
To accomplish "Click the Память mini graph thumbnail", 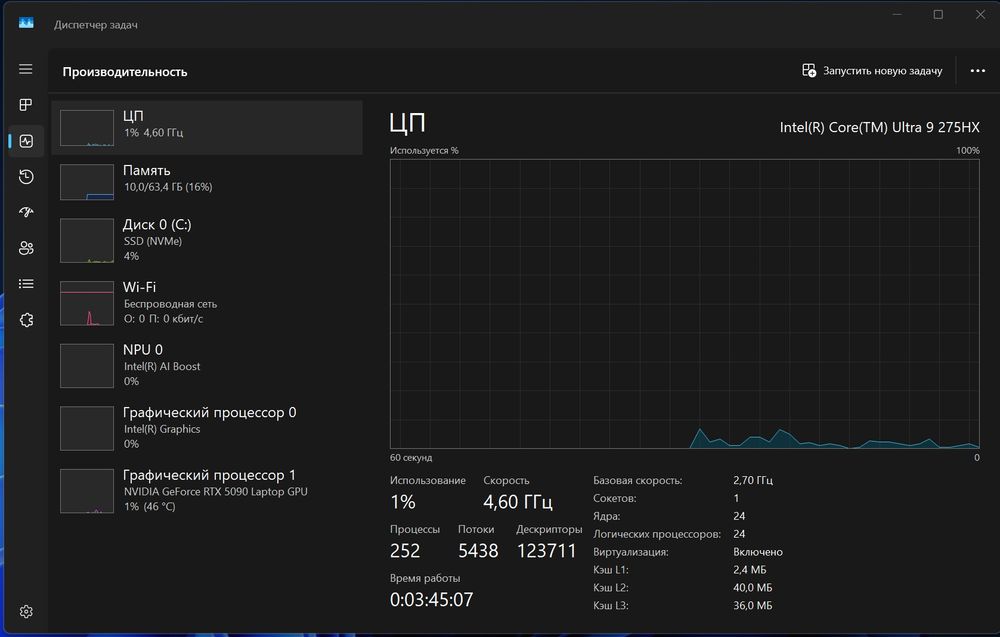I will 87,182.
